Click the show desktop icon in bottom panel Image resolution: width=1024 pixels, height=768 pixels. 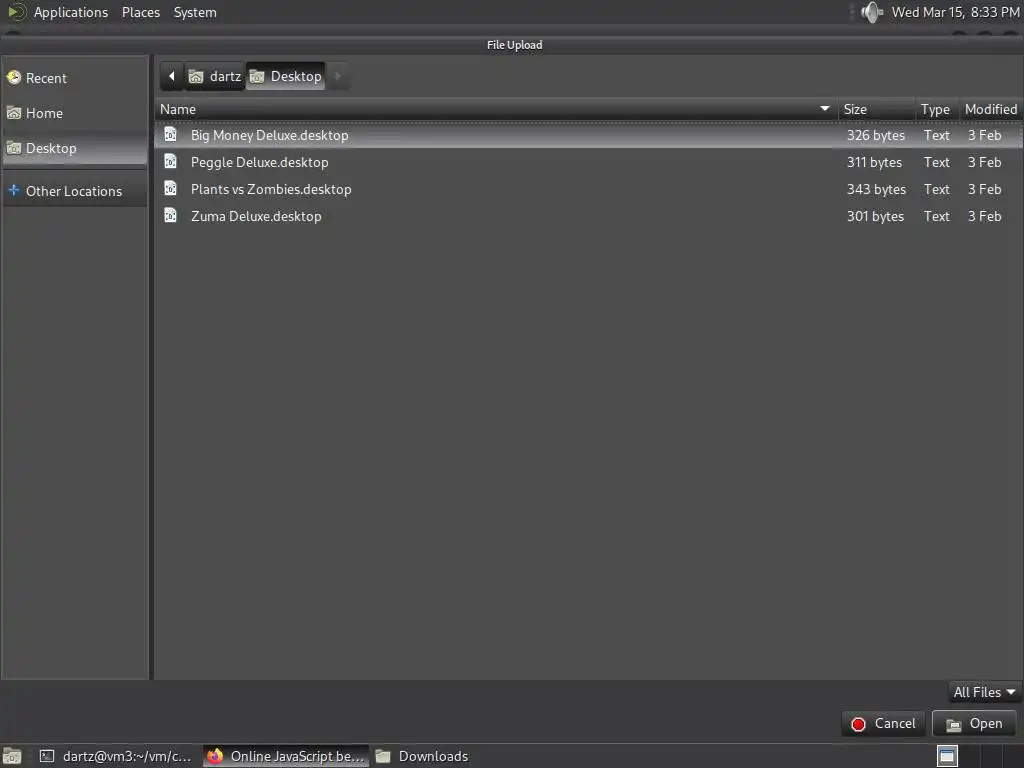tap(12, 756)
